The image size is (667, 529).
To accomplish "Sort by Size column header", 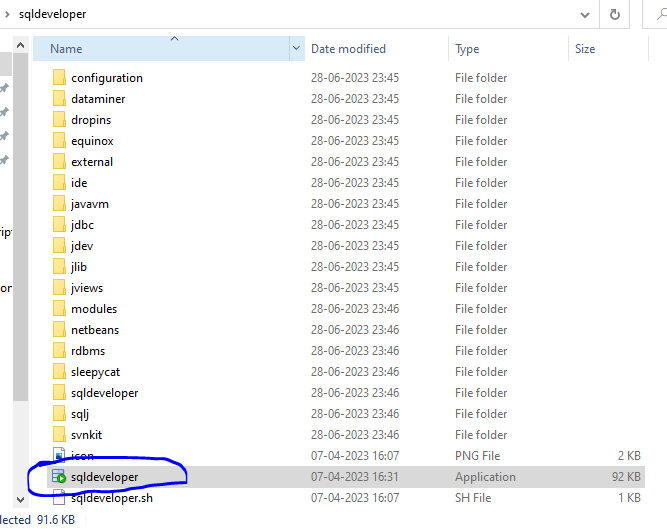I will tap(608, 48).
